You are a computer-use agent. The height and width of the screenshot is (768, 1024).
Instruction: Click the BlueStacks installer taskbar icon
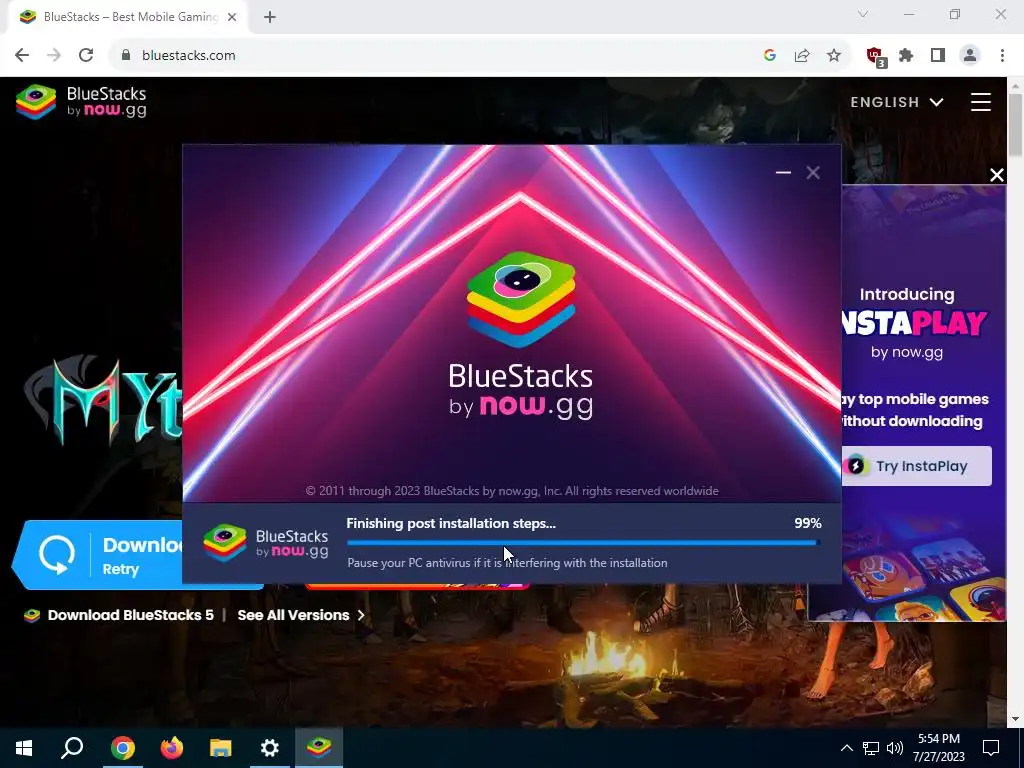[319, 748]
